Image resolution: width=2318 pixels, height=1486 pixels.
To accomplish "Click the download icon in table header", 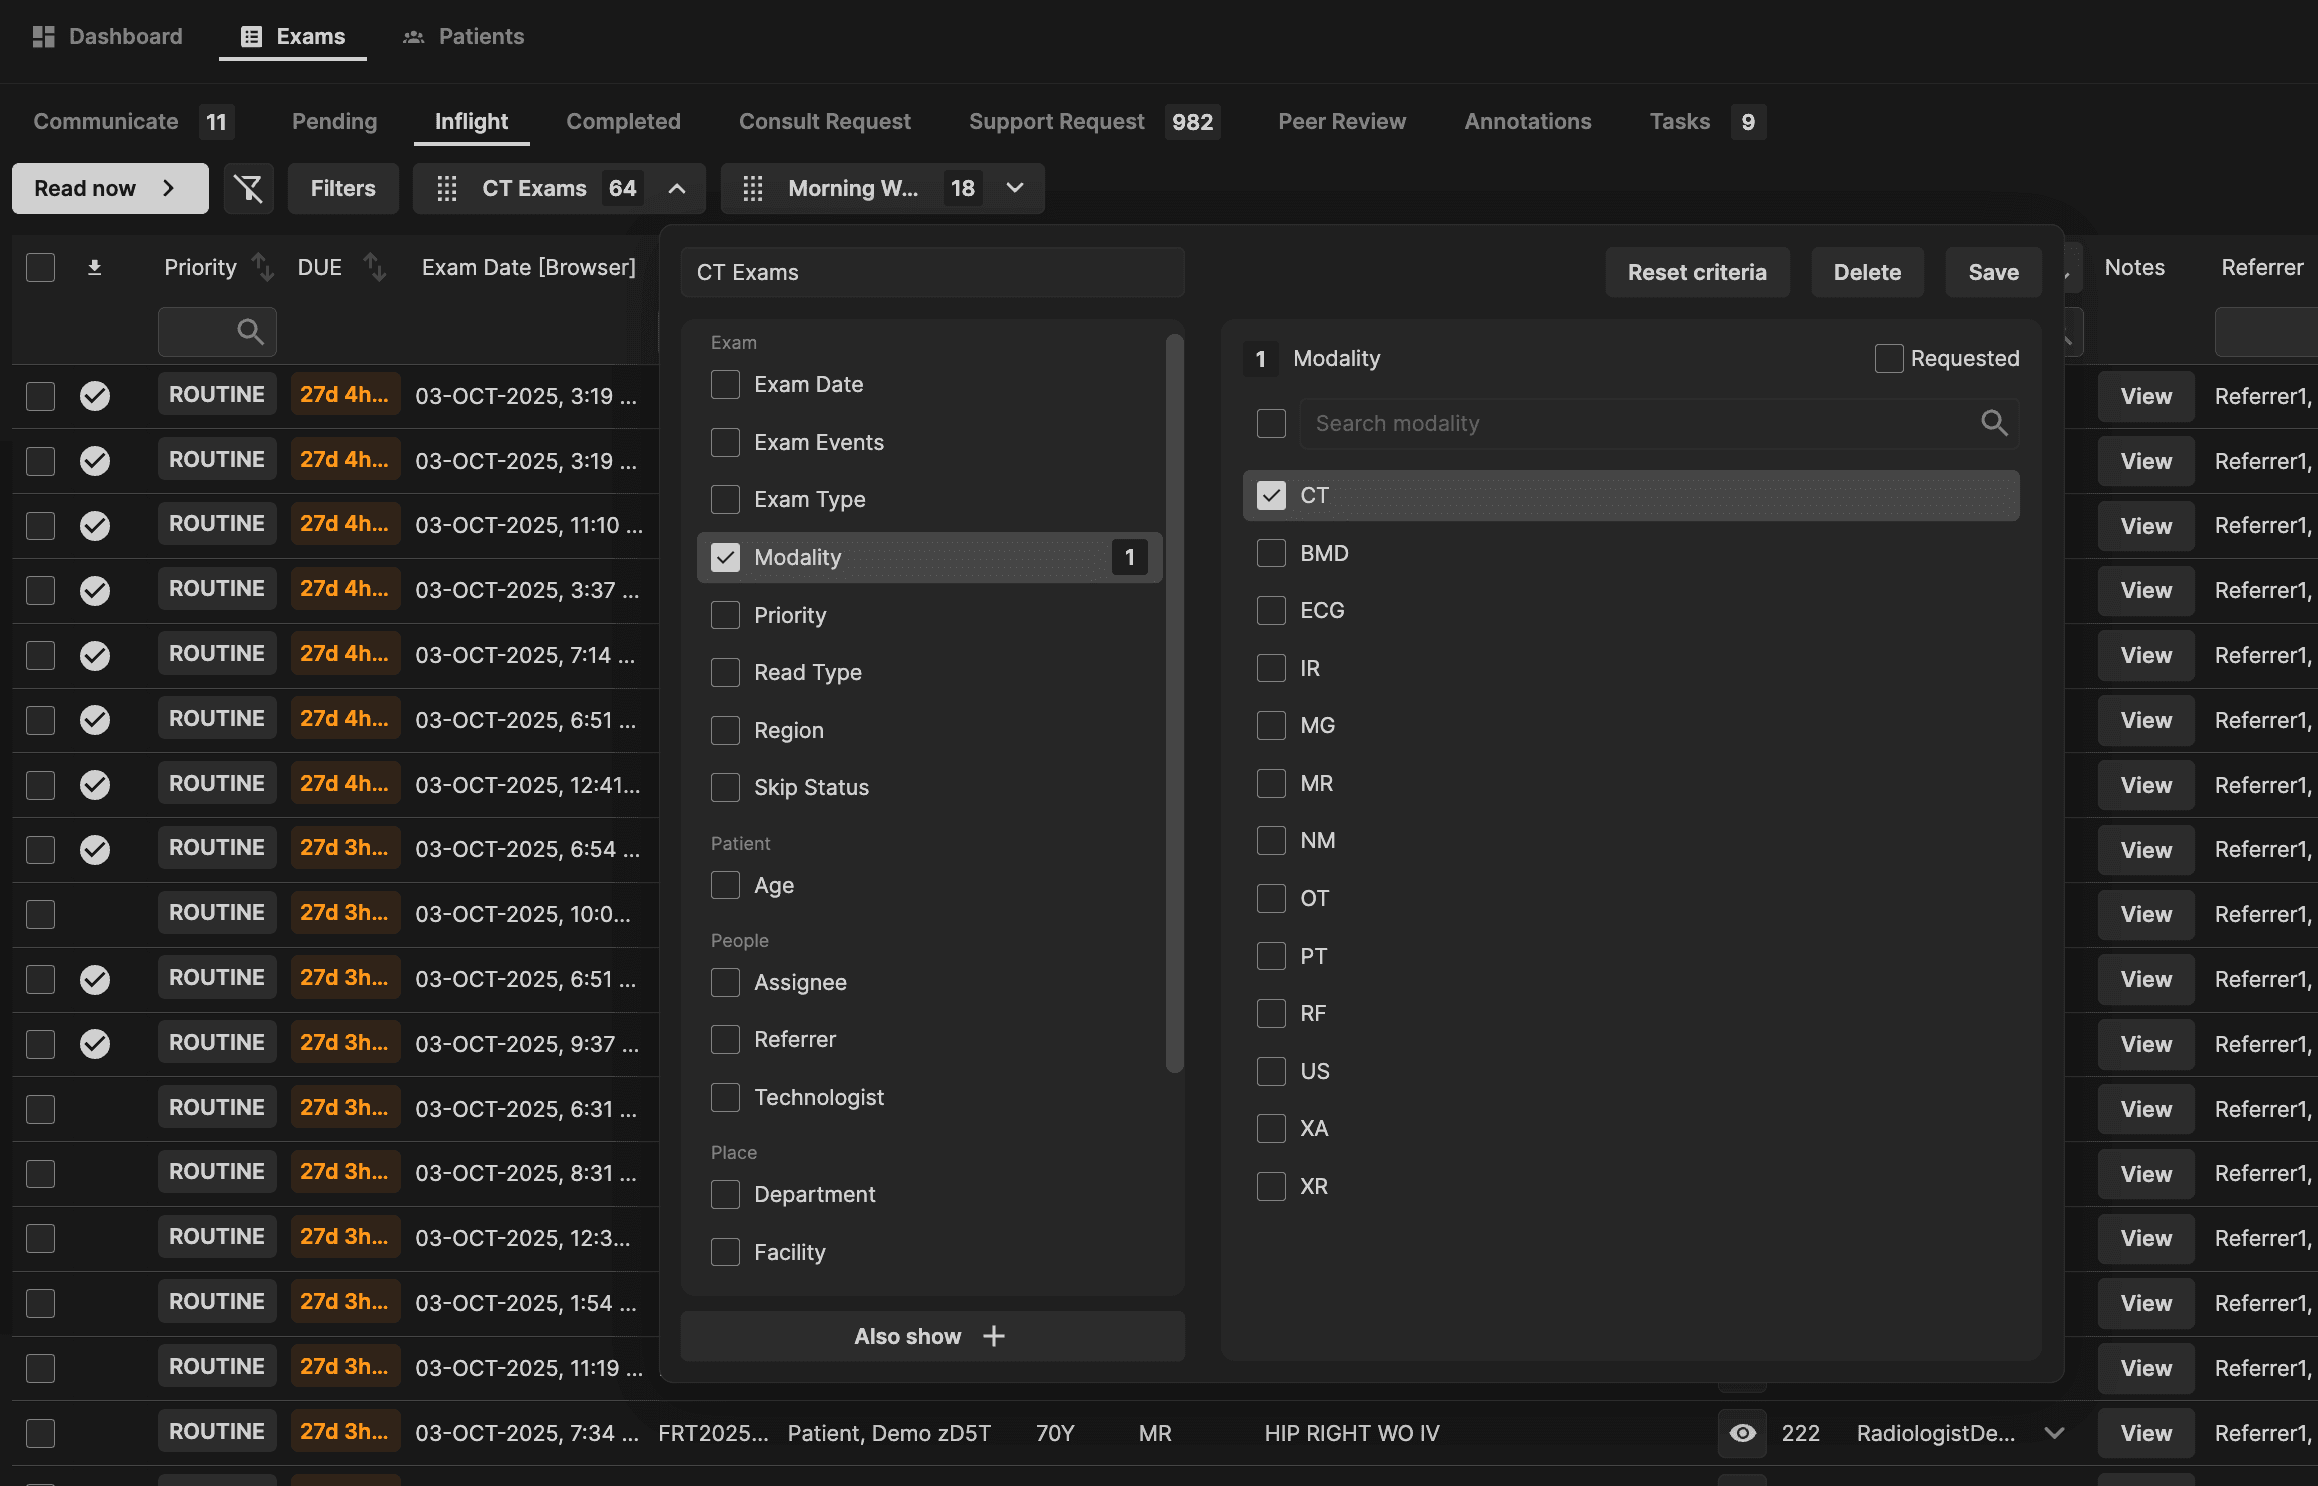I will point(94,267).
